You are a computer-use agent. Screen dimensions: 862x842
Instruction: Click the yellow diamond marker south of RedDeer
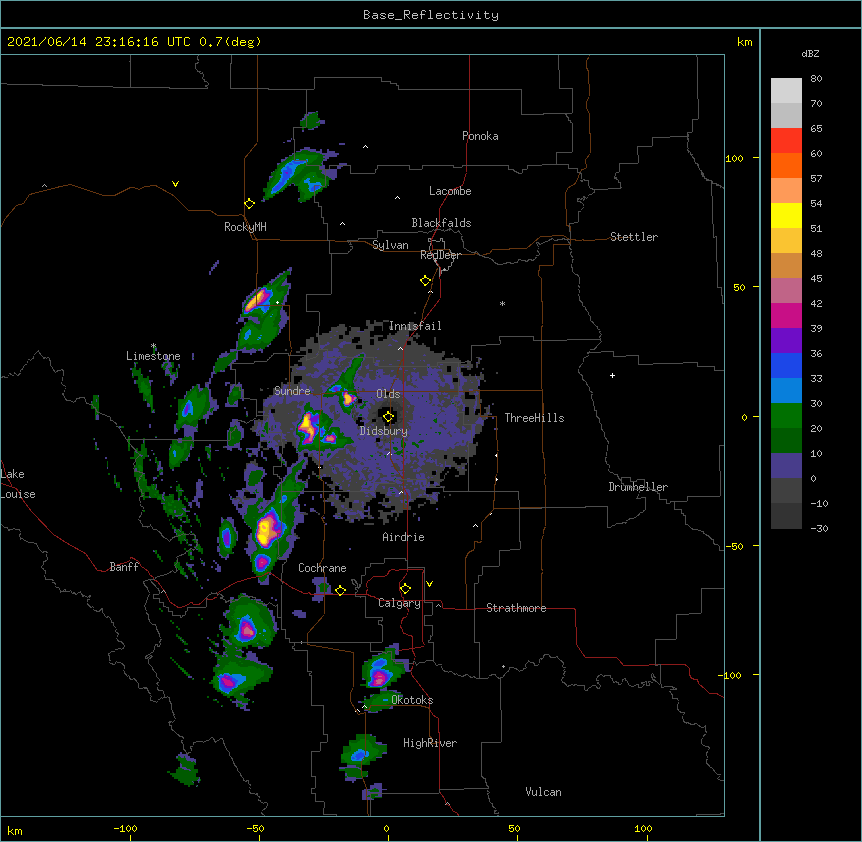(x=425, y=281)
